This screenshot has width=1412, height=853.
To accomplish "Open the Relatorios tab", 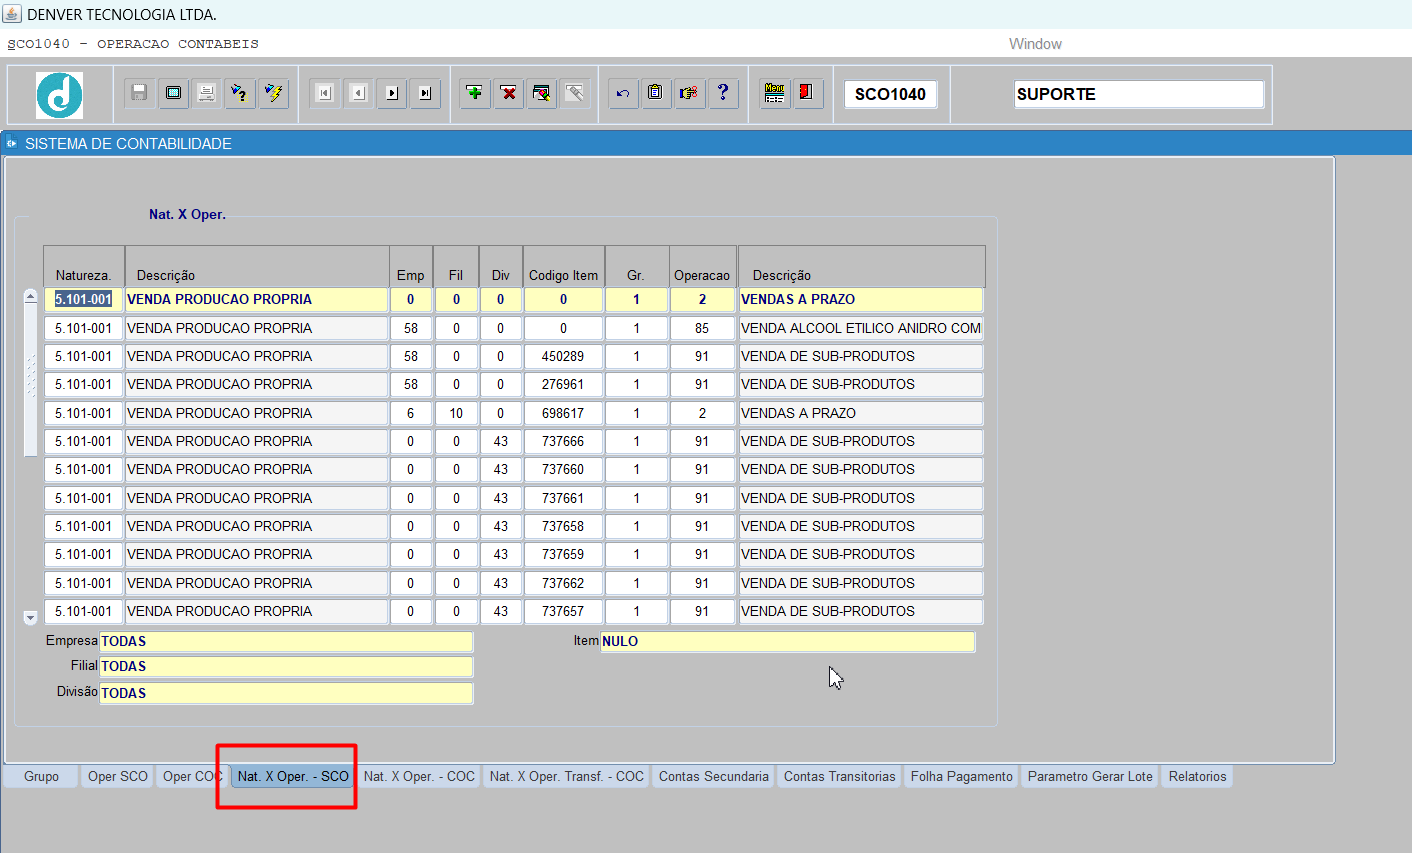I will pos(1197,776).
